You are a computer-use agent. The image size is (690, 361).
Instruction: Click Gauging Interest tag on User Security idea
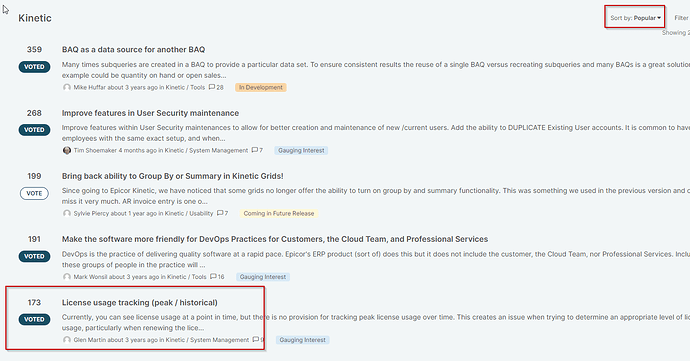tap(301, 151)
